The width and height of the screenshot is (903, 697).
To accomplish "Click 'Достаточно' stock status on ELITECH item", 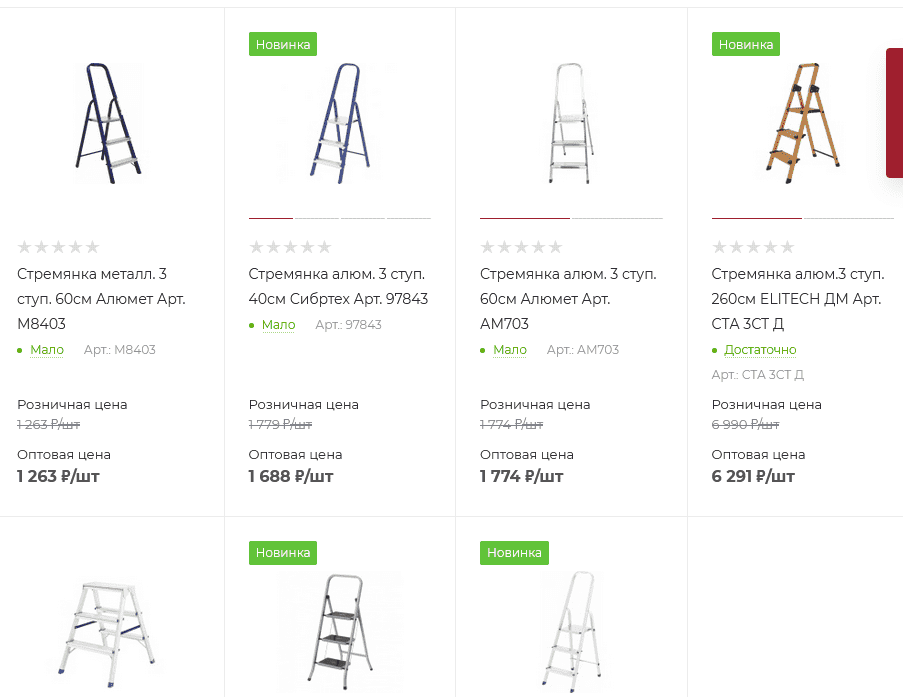I will click(x=760, y=350).
